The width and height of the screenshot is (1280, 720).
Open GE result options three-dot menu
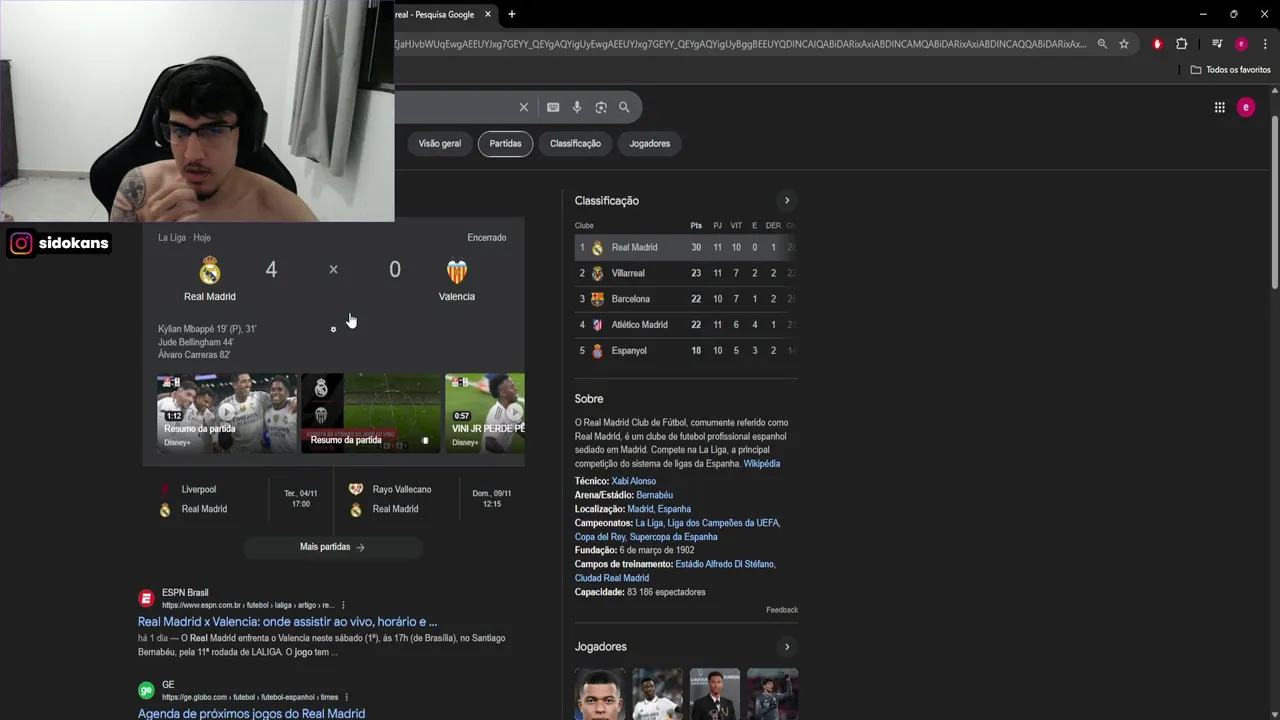347,697
